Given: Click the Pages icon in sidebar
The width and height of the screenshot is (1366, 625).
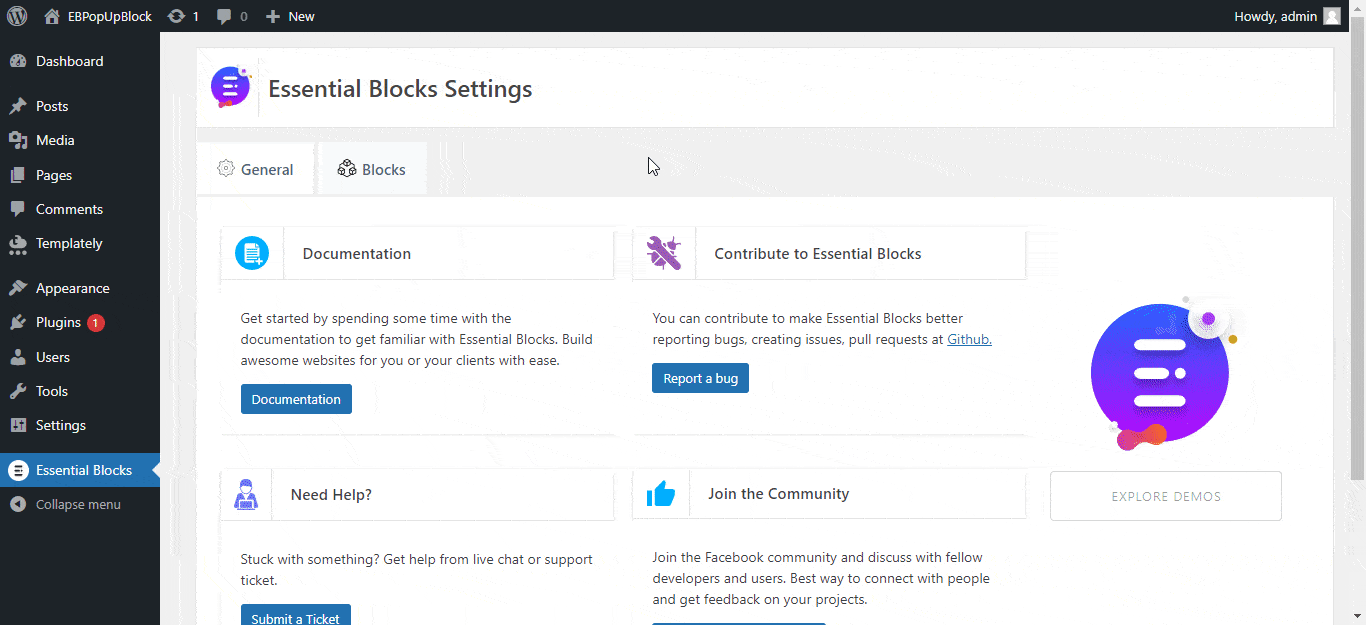Looking at the screenshot, I should point(18,175).
